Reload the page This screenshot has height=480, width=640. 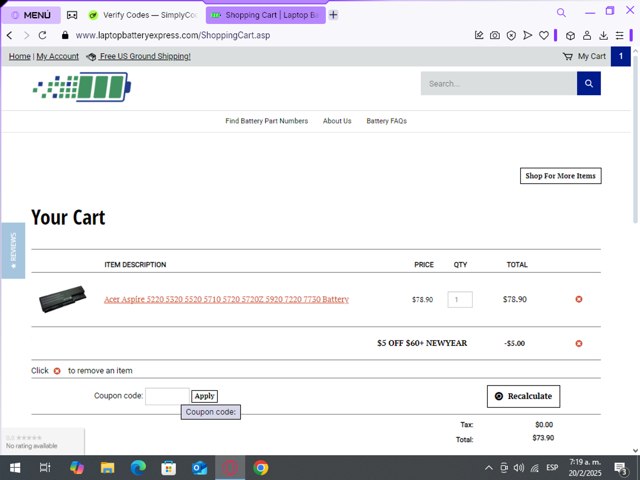click(42, 36)
